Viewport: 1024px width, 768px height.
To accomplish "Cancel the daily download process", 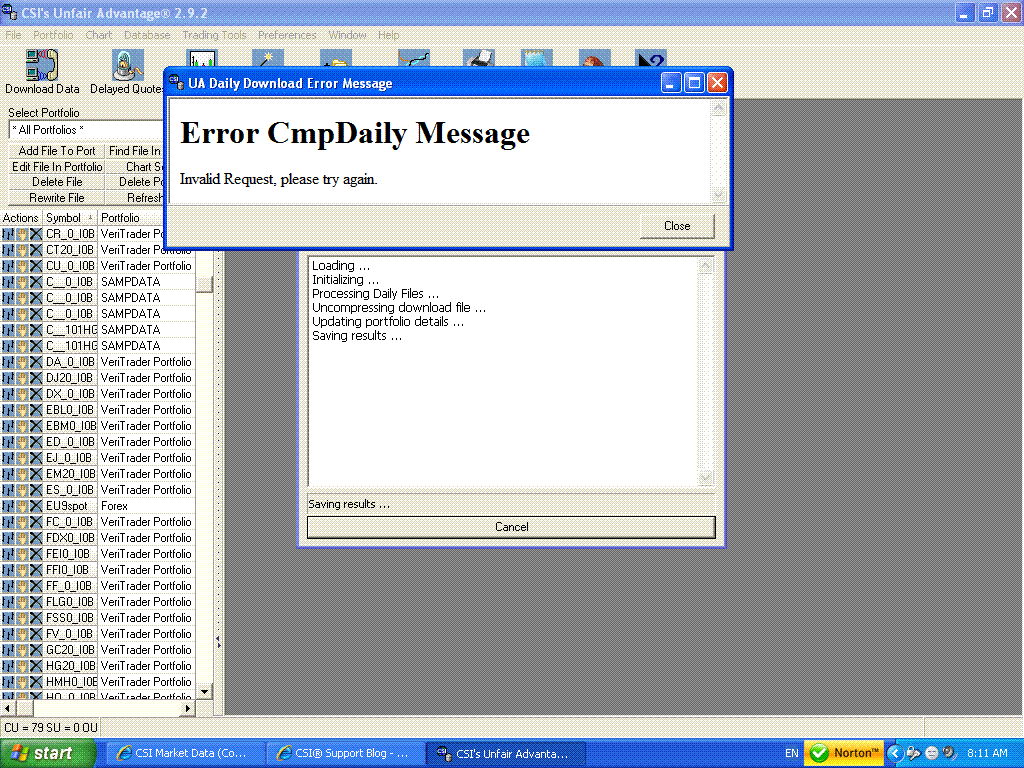I will (x=511, y=527).
